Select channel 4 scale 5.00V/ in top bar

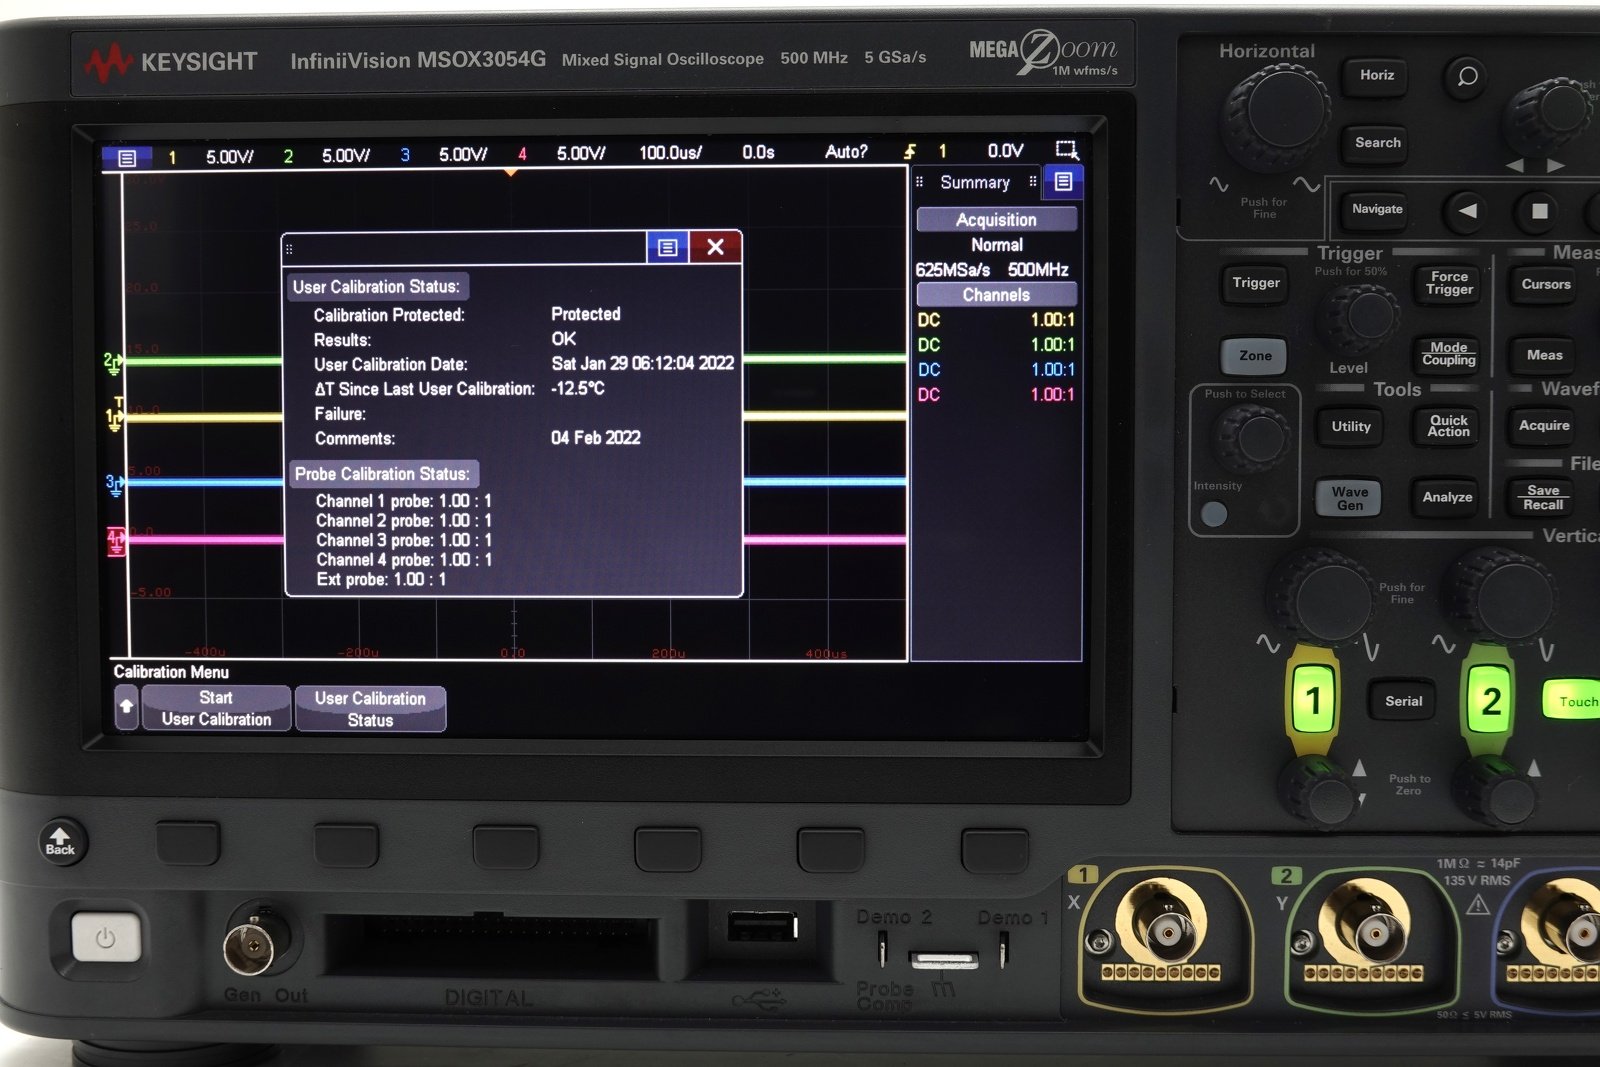(x=580, y=154)
